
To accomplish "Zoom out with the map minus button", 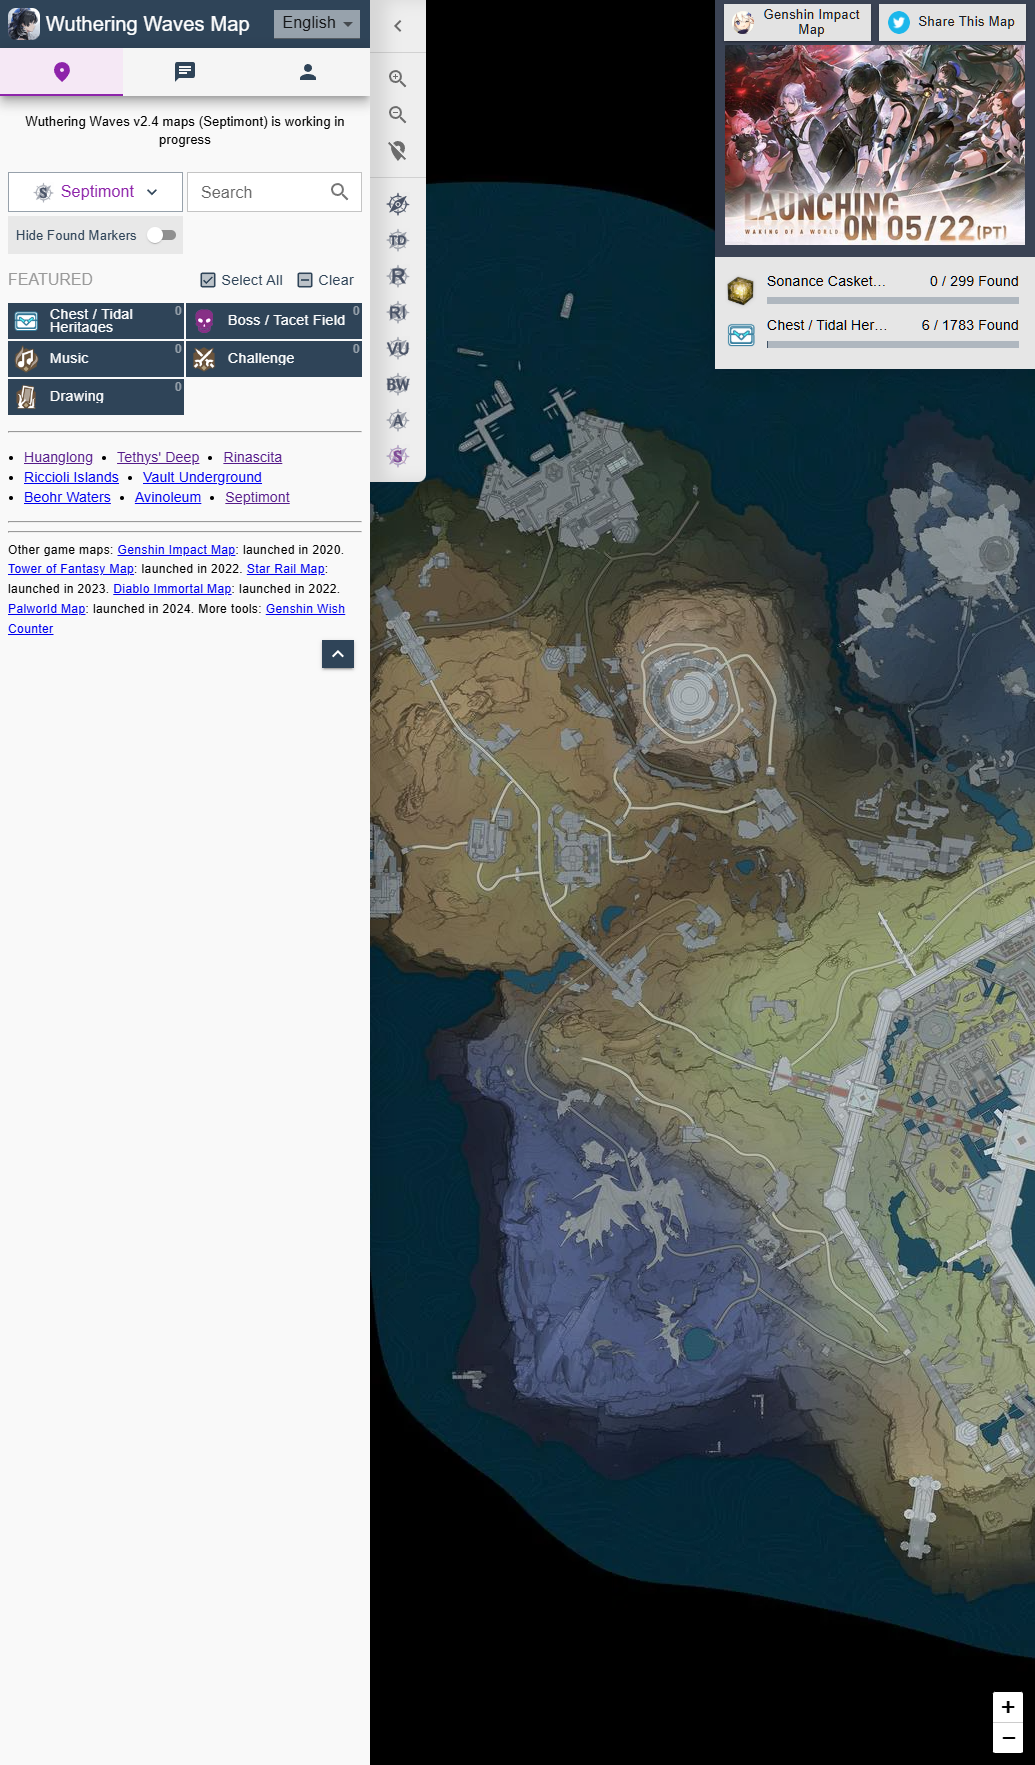I will (x=1008, y=1738).
